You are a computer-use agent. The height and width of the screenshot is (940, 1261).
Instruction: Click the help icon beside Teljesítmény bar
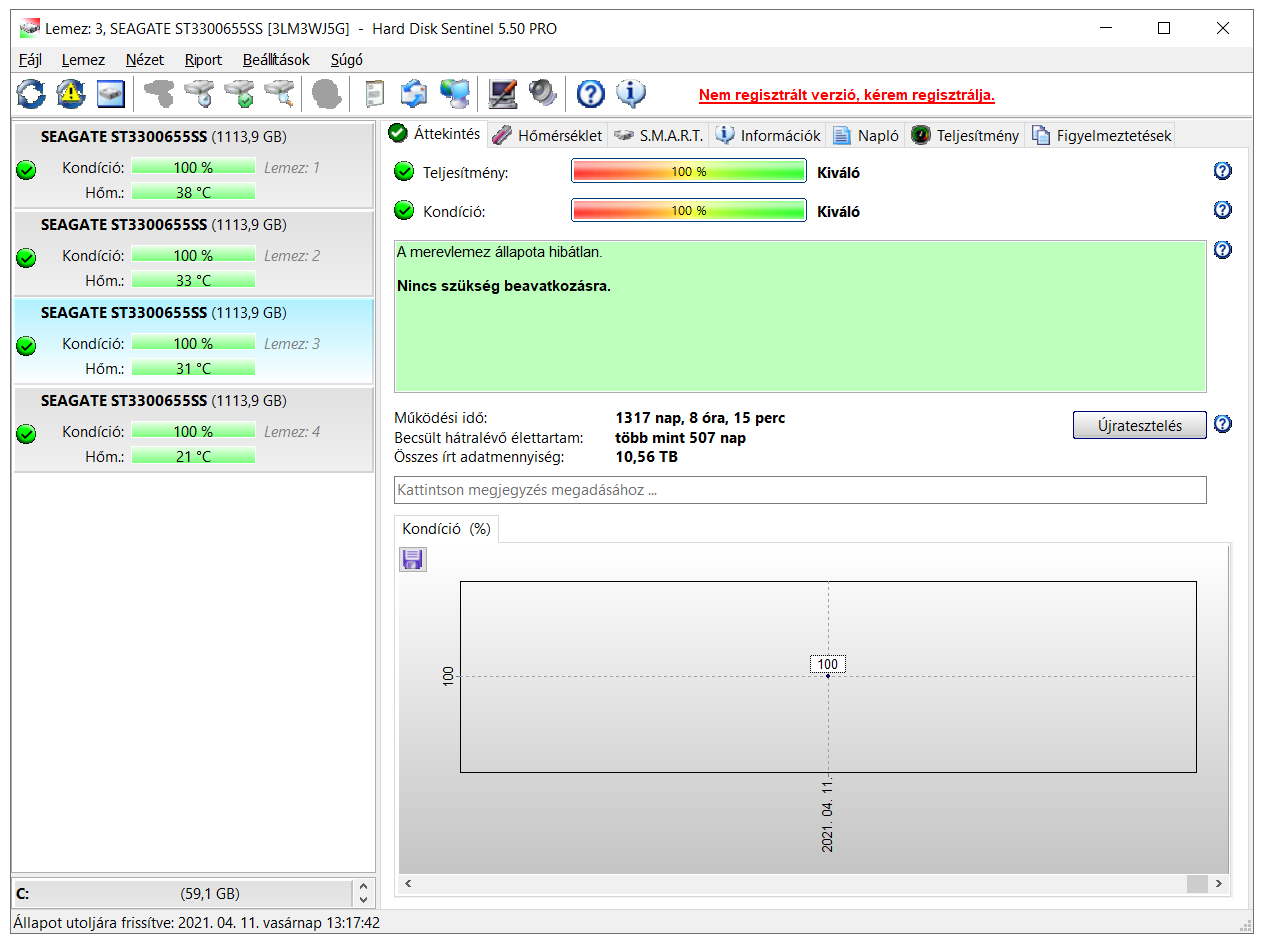[x=1222, y=171]
